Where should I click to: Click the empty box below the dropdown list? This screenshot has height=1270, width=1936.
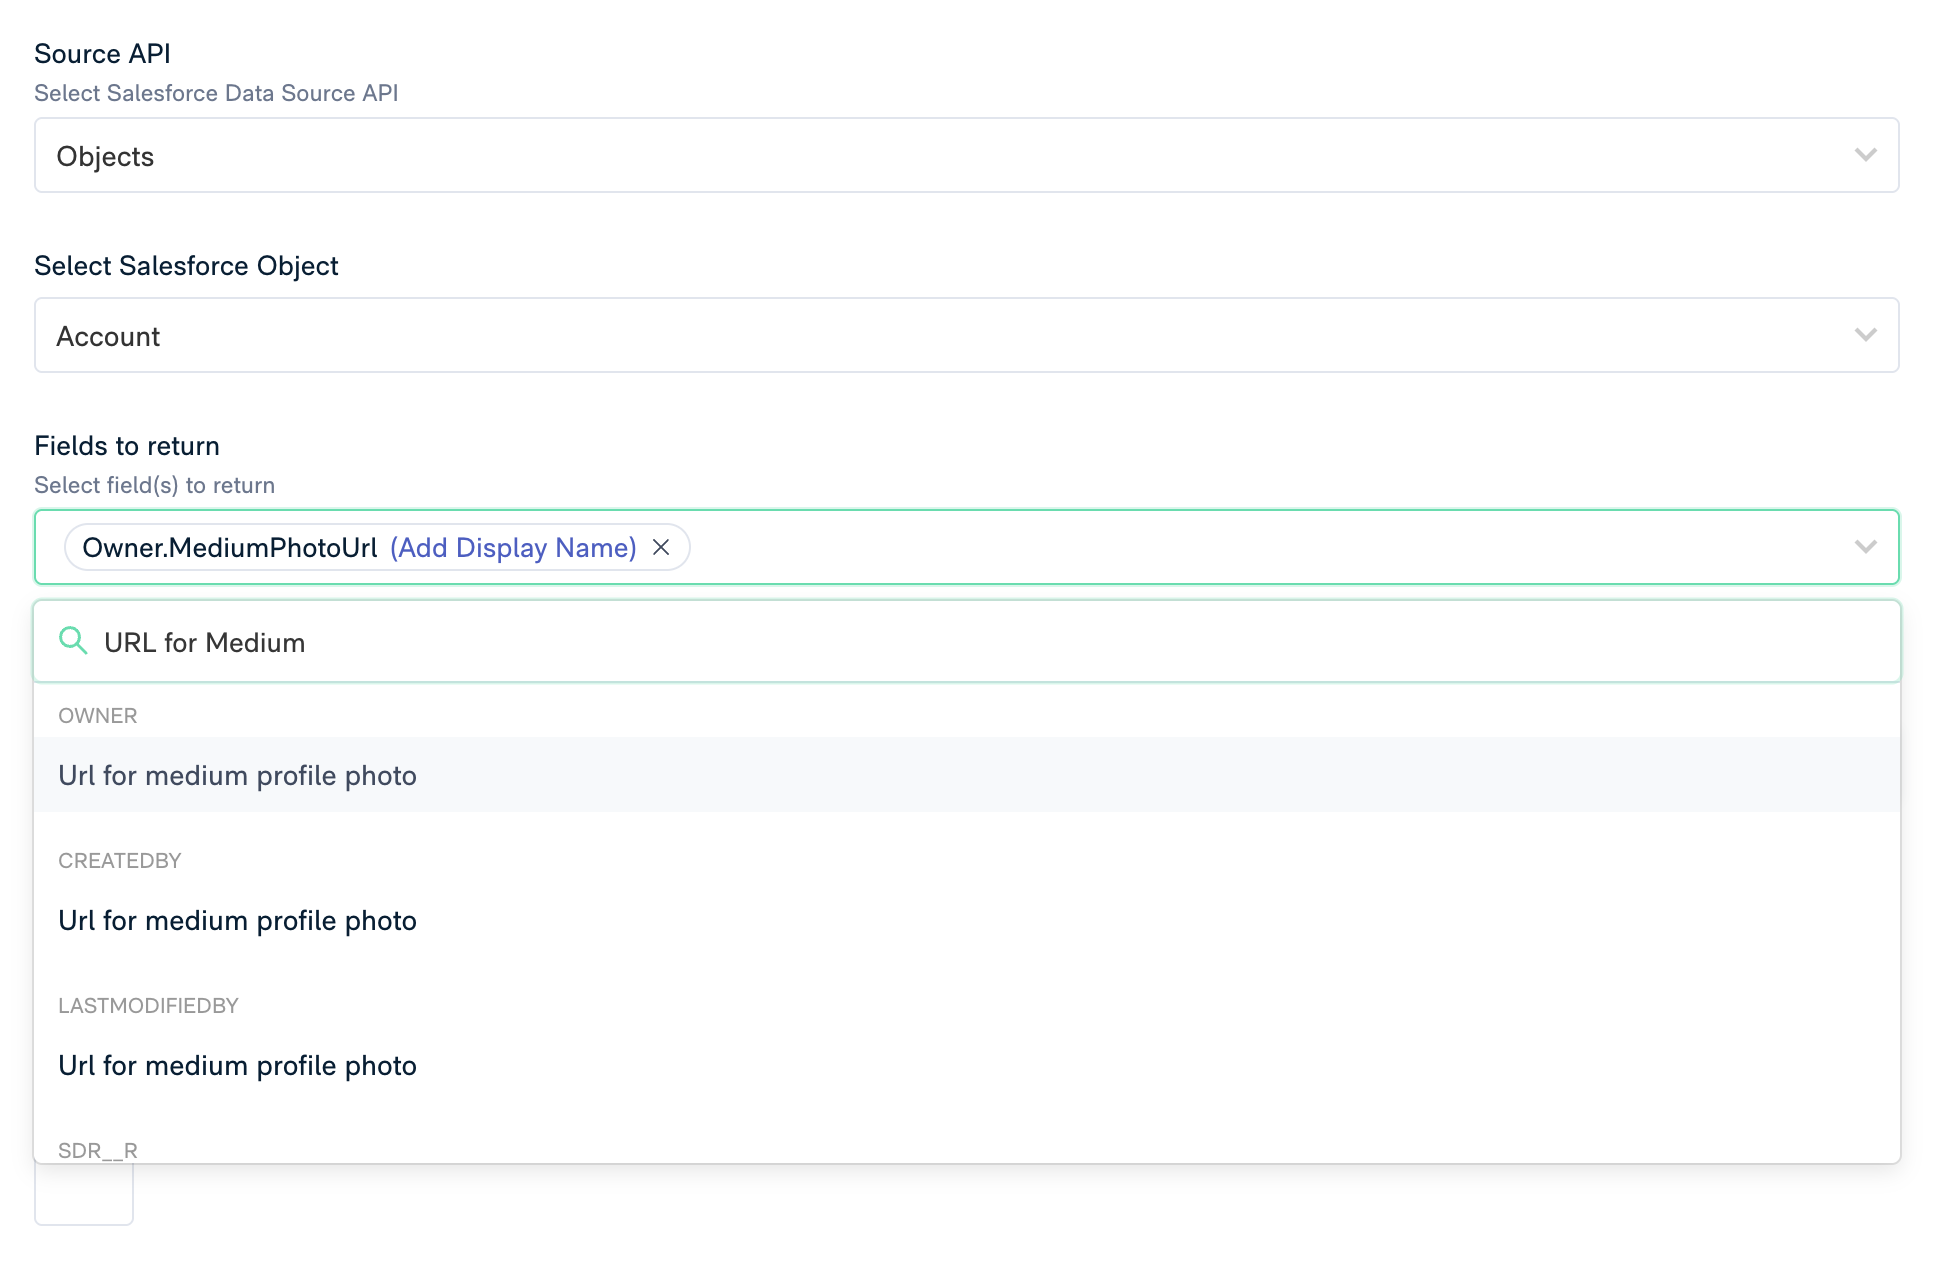click(84, 1195)
